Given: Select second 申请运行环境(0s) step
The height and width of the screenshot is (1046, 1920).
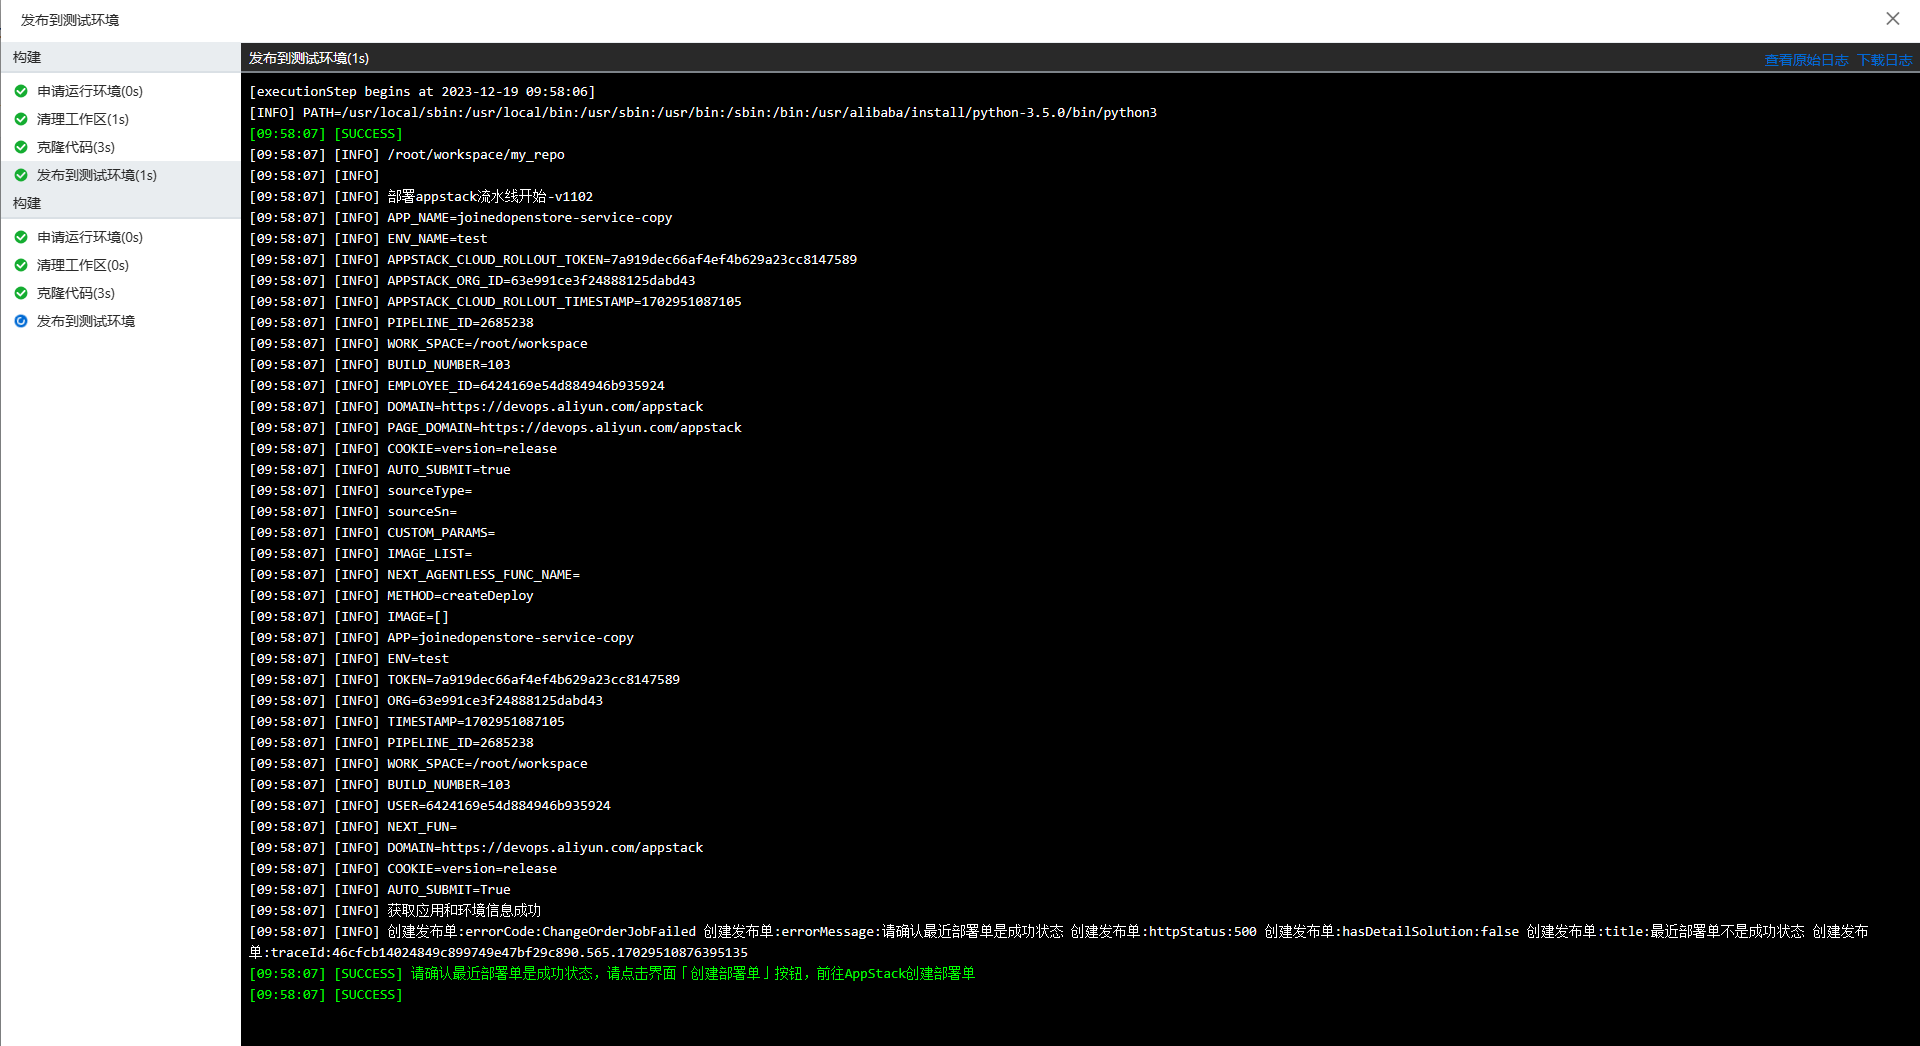Looking at the screenshot, I should (90, 237).
